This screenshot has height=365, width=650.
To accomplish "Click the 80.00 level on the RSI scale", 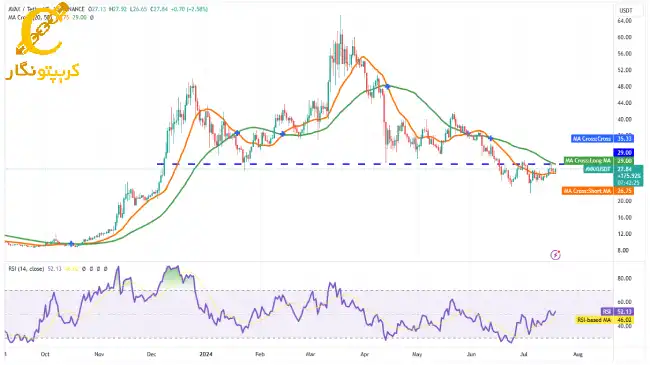I will (x=624, y=279).
